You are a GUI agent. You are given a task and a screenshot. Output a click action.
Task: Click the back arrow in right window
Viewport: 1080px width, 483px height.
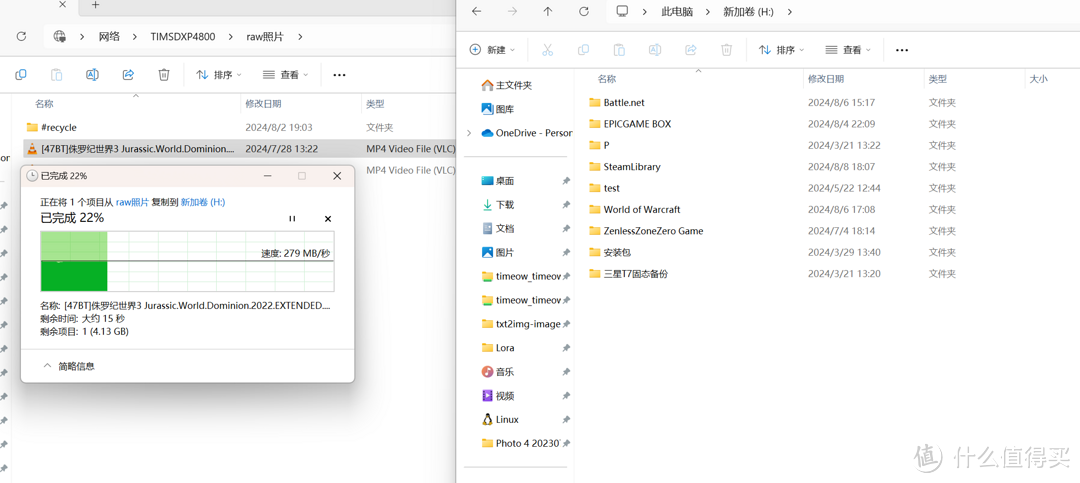[x=476, y=12]
